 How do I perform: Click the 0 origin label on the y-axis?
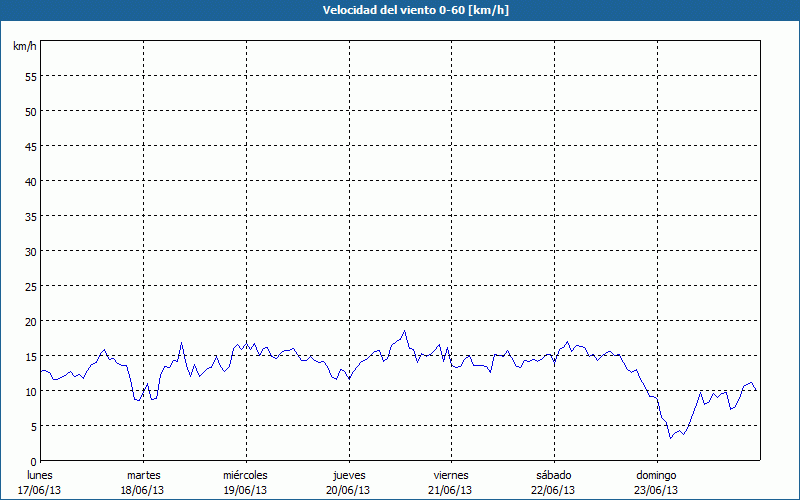click(33, 461)
